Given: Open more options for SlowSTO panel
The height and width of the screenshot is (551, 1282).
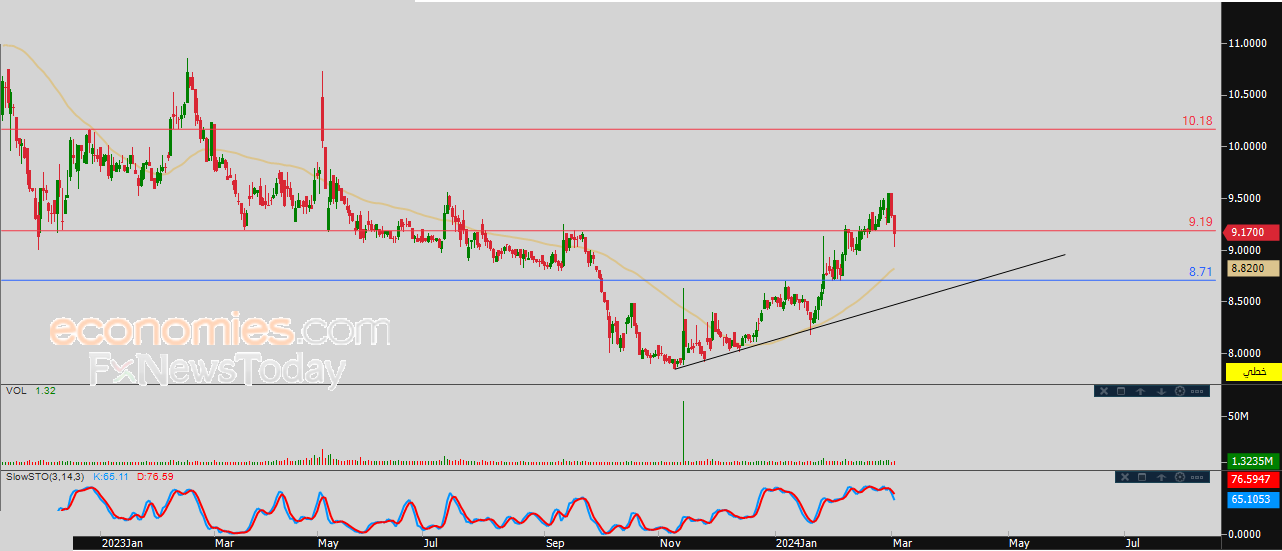Looking at the screenshot, I should [x=1198, y=477].
